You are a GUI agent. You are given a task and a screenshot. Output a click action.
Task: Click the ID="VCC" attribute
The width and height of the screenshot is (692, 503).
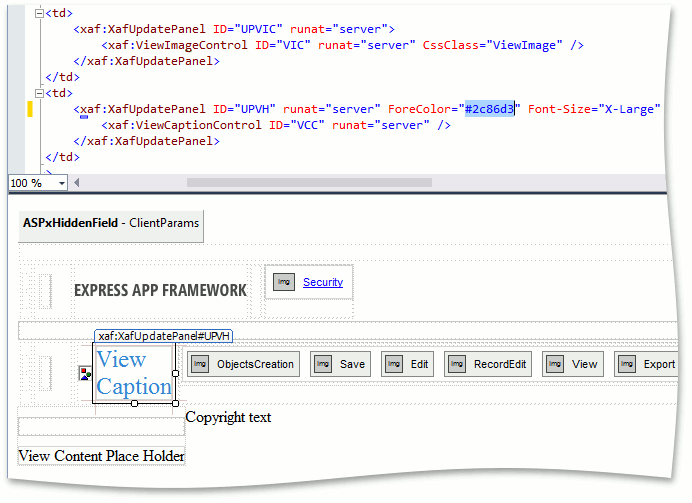(x=297, y=125)
